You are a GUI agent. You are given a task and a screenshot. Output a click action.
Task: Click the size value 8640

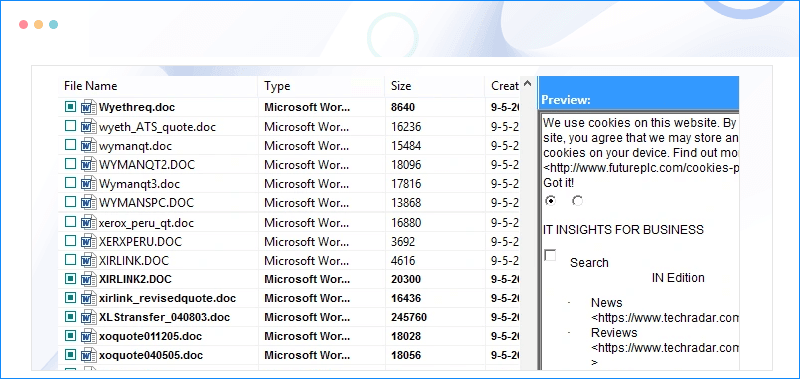coord(403,107)
